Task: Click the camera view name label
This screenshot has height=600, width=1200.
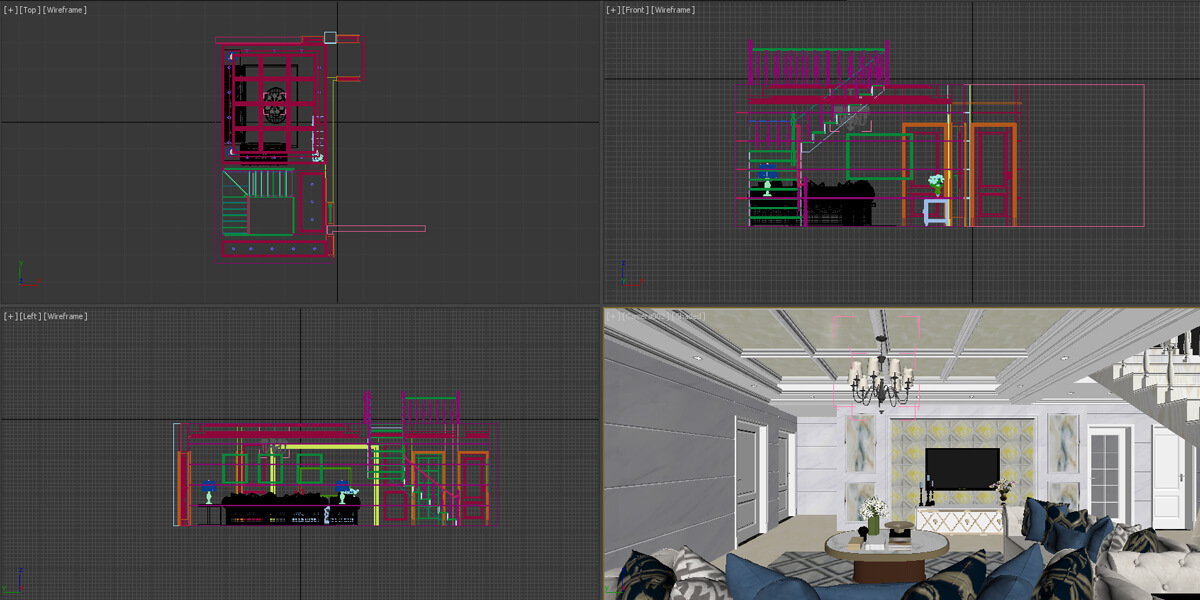Action: pyautogui.click(x=645, y=316)
